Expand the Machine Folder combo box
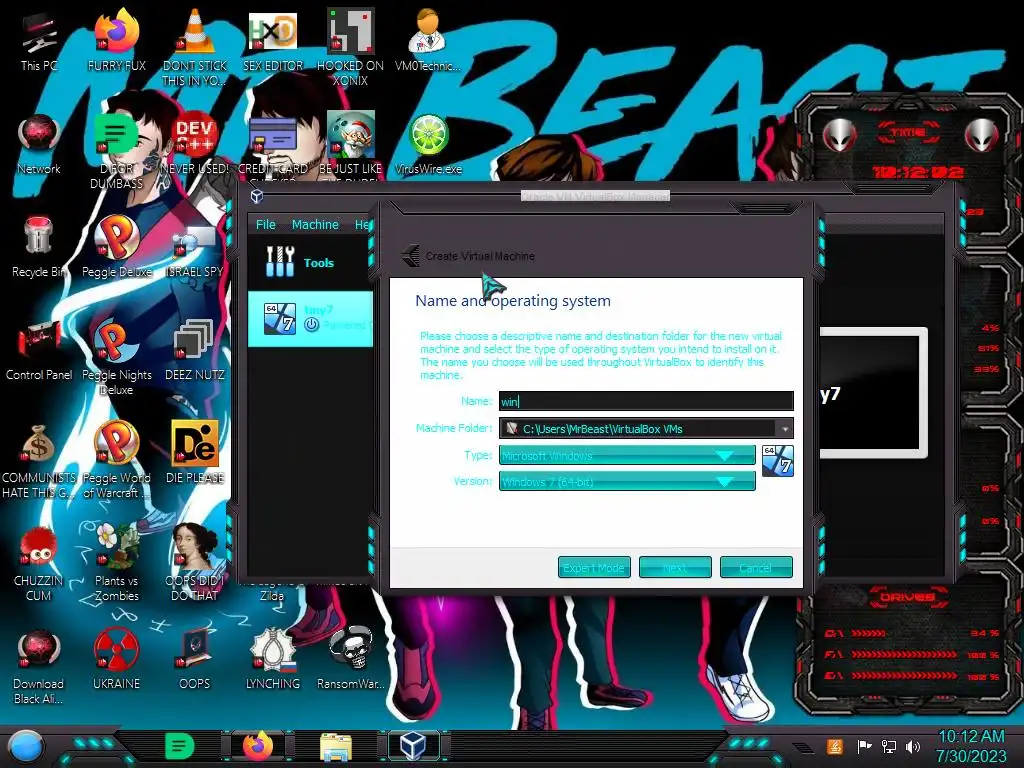Screen dimensions: 1024x768 point(785,428)
